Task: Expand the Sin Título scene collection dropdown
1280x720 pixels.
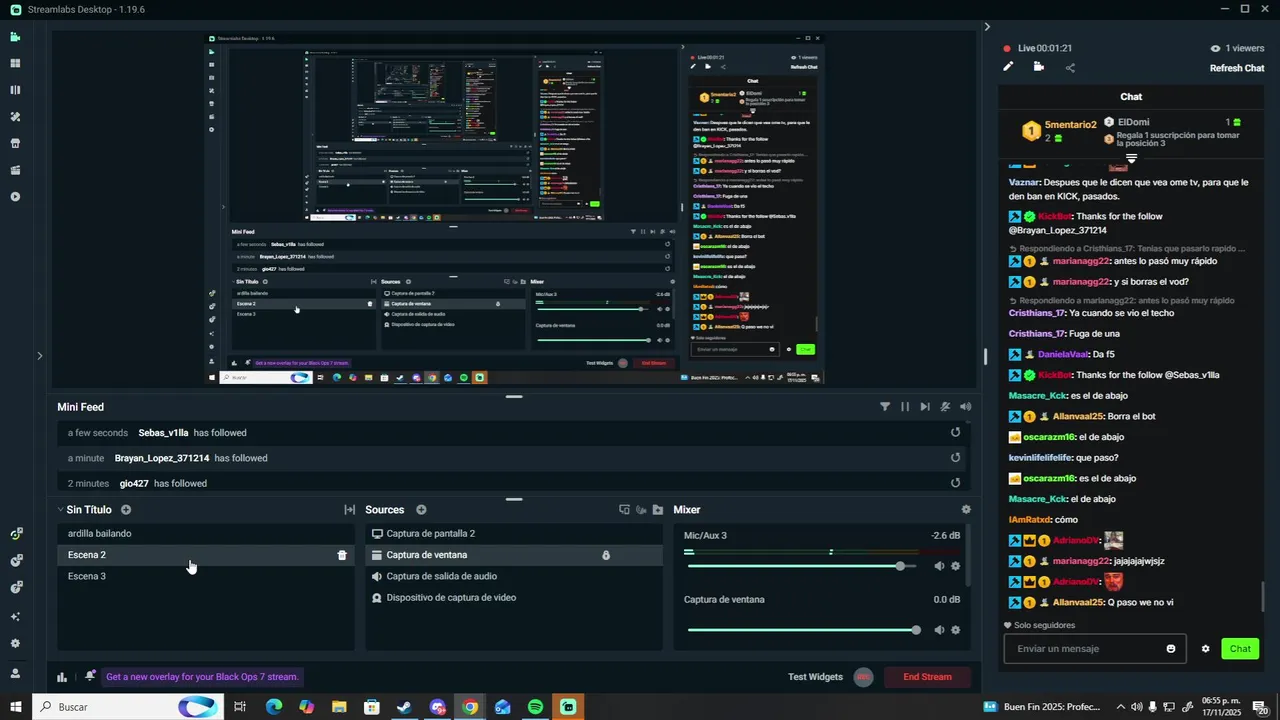Action: pos(60,510)
